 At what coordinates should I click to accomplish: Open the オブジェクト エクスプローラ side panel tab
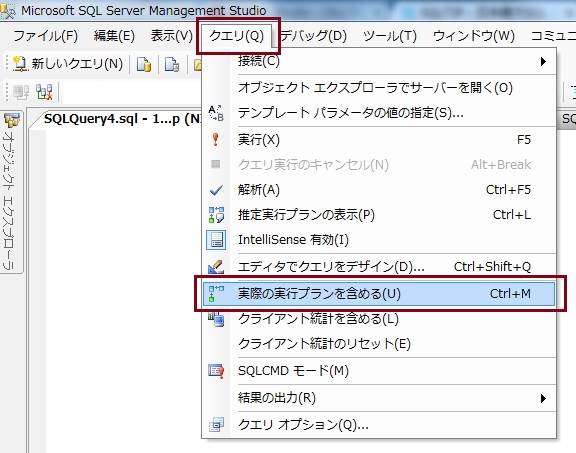tap(11, 192)
